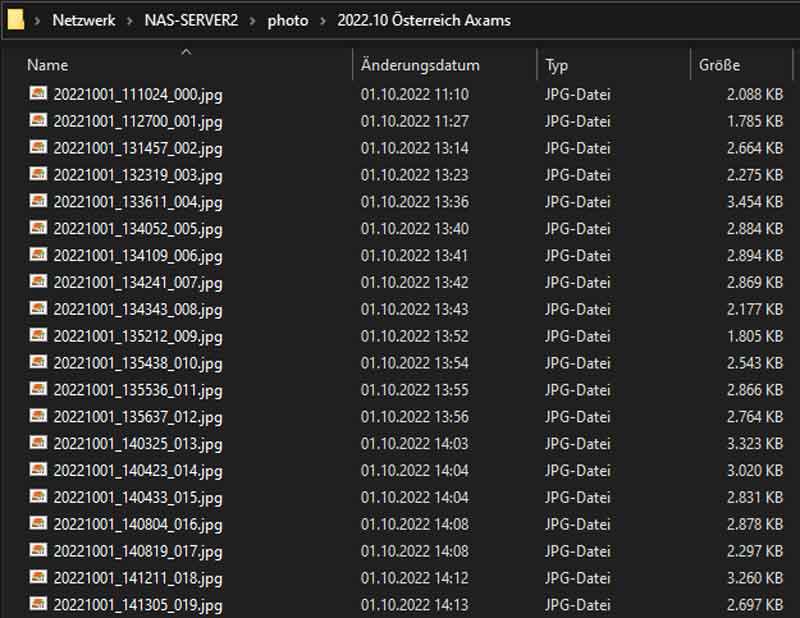Click the date 01.10.2022 14:13
Screen dimensions: 800x618
click(x=415, y=605)
